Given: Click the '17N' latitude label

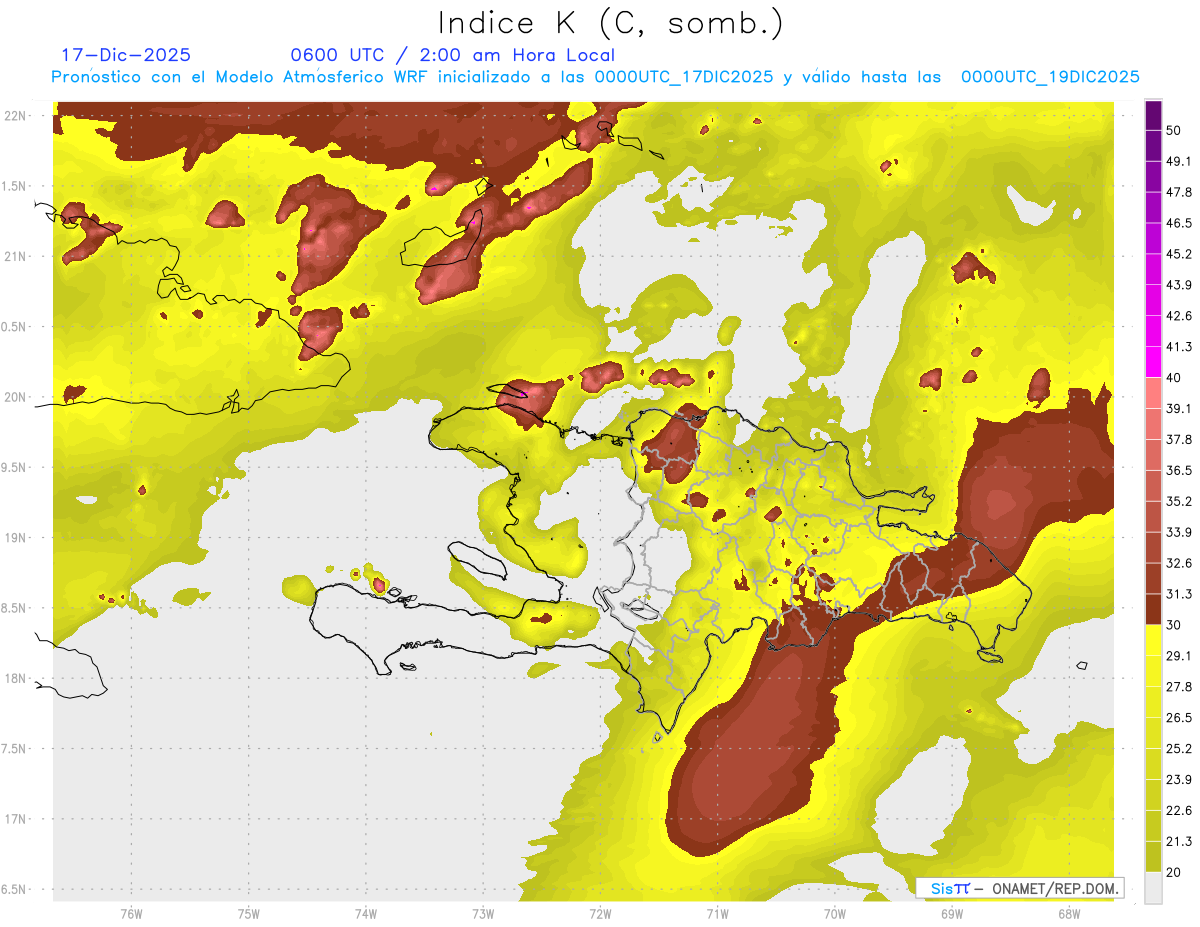Looking at the screenshot, I should 17,819.
